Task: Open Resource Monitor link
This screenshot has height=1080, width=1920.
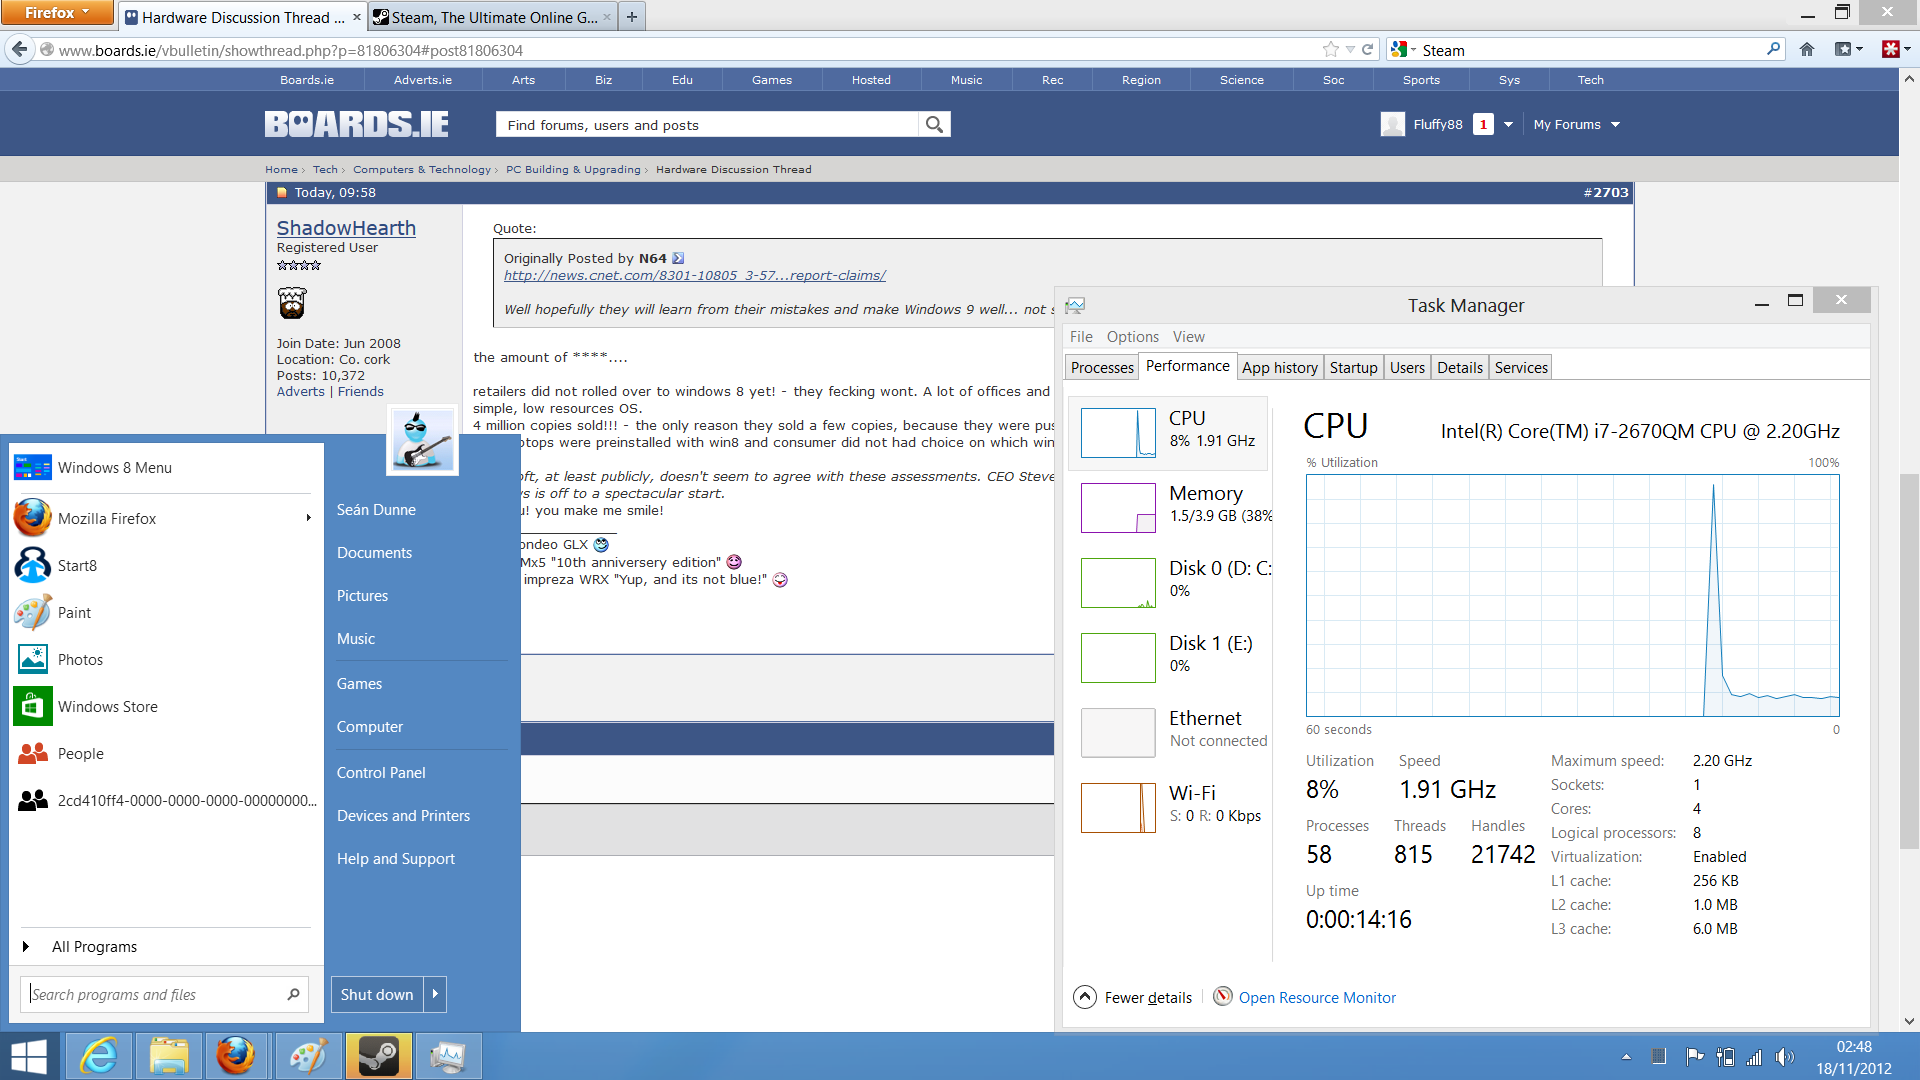Action: pyautogui.click(x=1316, y=997)
